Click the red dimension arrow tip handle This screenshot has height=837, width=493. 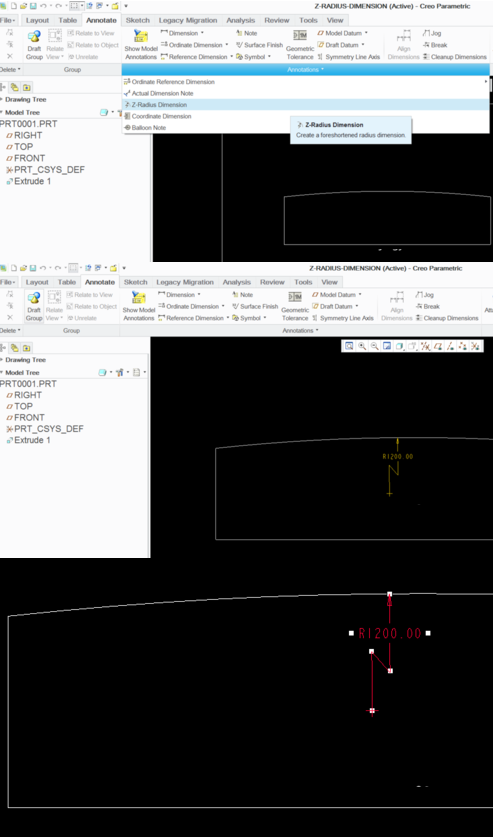pos(390,594)
